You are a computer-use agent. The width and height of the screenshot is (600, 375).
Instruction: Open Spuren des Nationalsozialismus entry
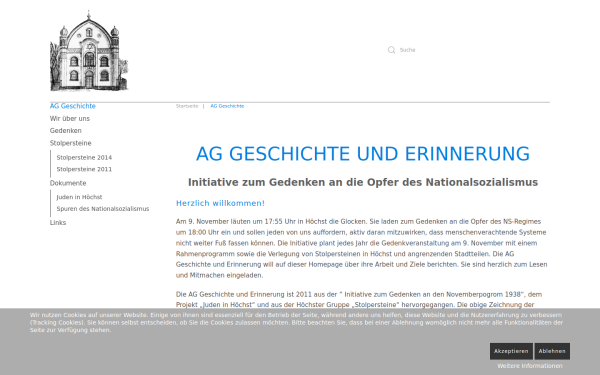pyautogui.click(x=103, y=209)
